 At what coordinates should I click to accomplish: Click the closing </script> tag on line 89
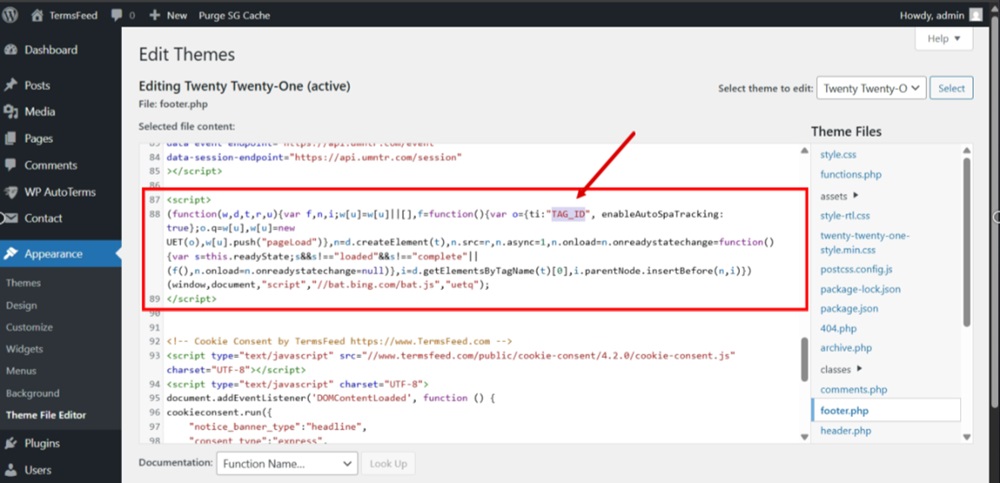pyautogui.click(x=191, y=299)
